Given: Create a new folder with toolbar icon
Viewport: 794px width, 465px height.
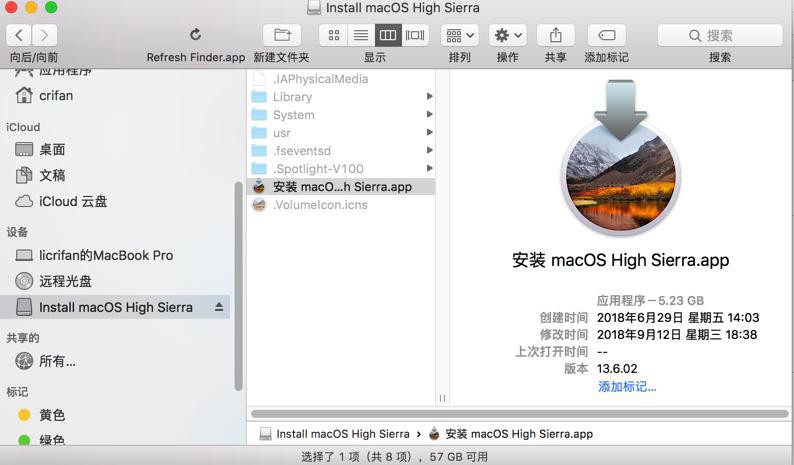Looking at the screenshot, I should click(x=282, y=35).
